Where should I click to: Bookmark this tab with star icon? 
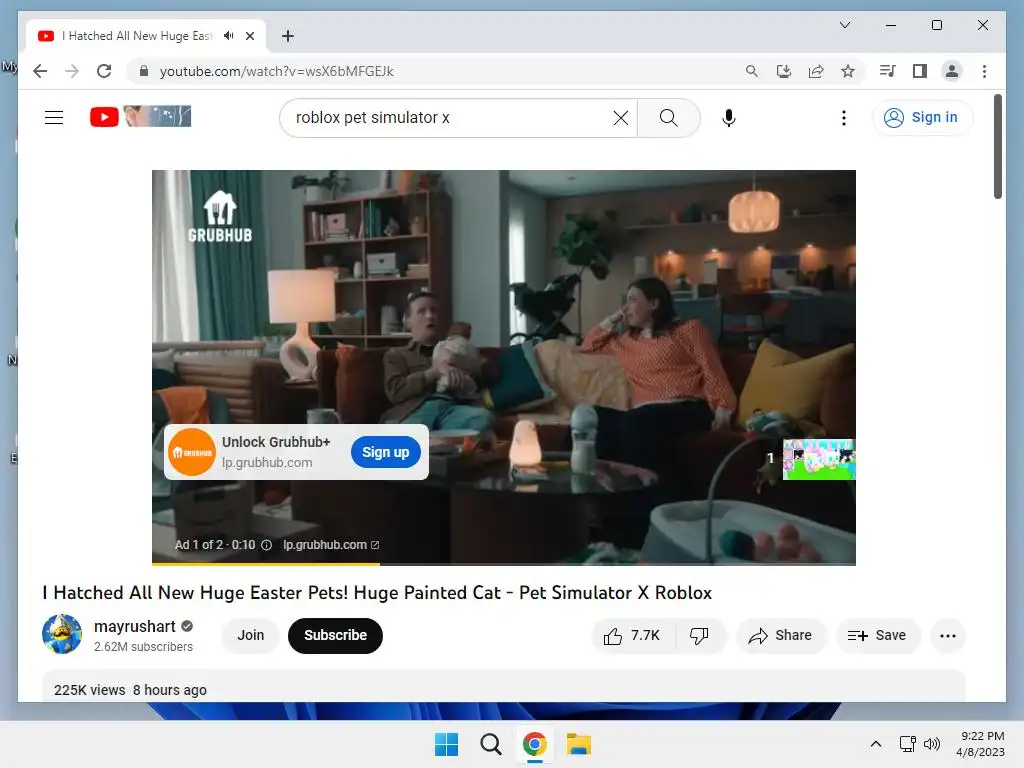[848, 71]
